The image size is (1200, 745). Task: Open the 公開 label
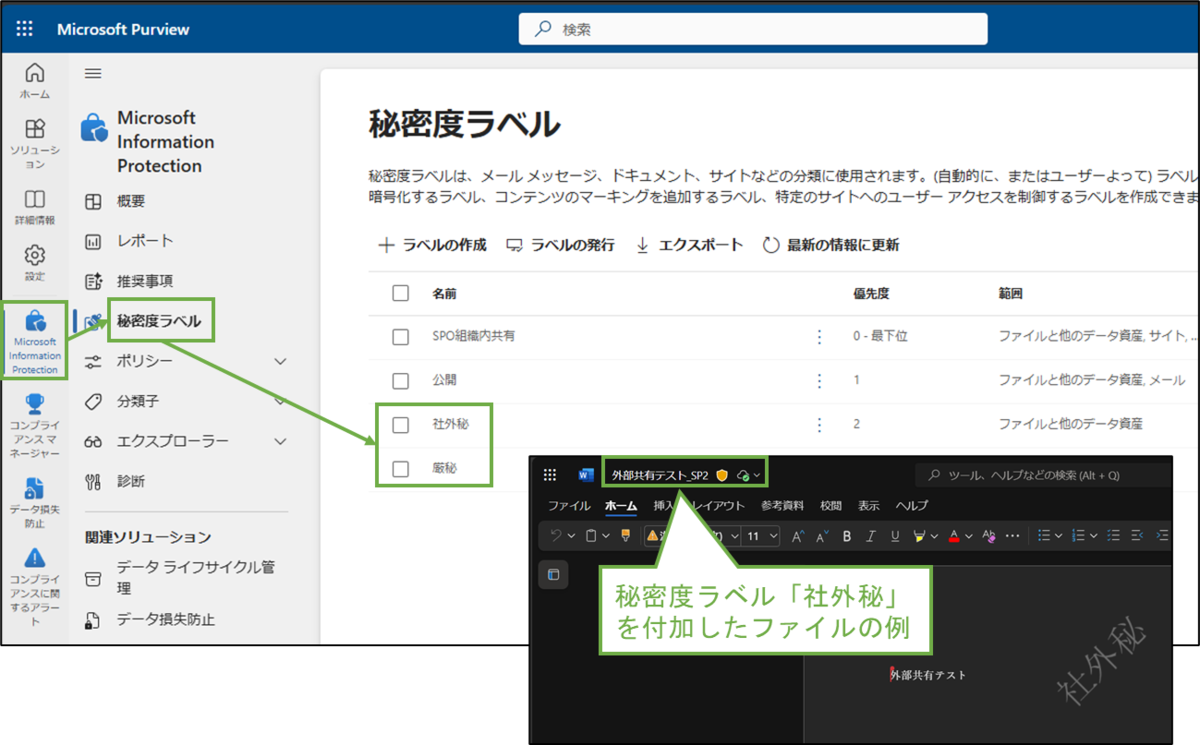click(445, 381)
